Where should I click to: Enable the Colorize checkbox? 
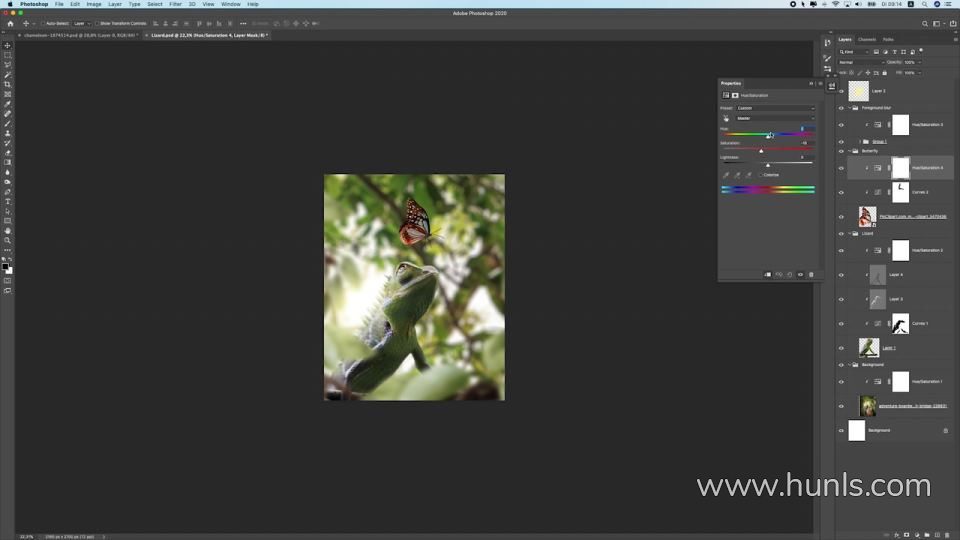761,175
